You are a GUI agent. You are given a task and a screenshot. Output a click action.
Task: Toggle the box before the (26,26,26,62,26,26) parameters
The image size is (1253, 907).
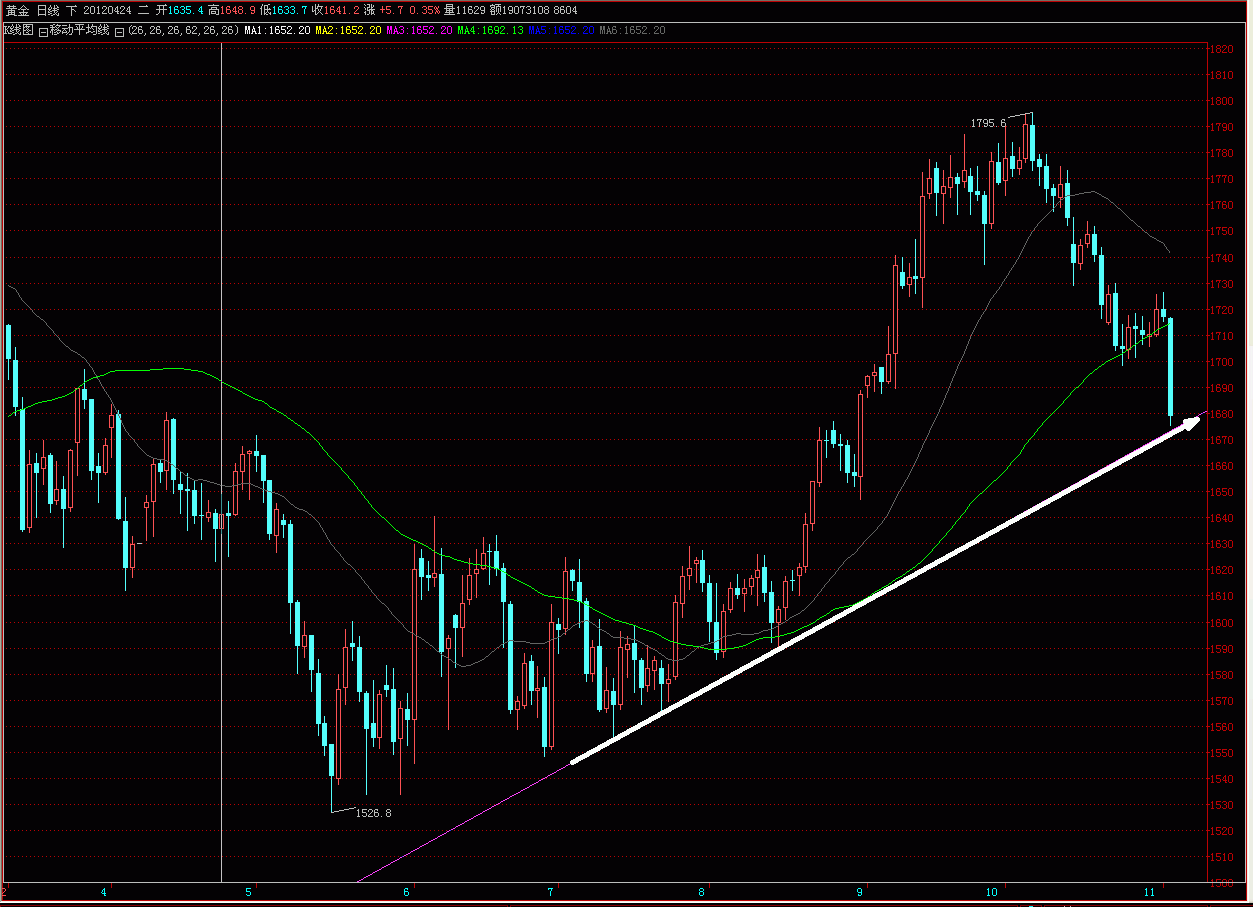[119, 31]
